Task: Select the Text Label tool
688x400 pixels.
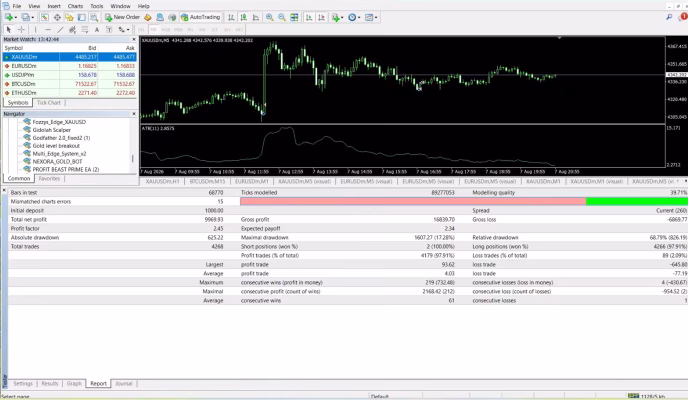Action: tap(109, 29)
